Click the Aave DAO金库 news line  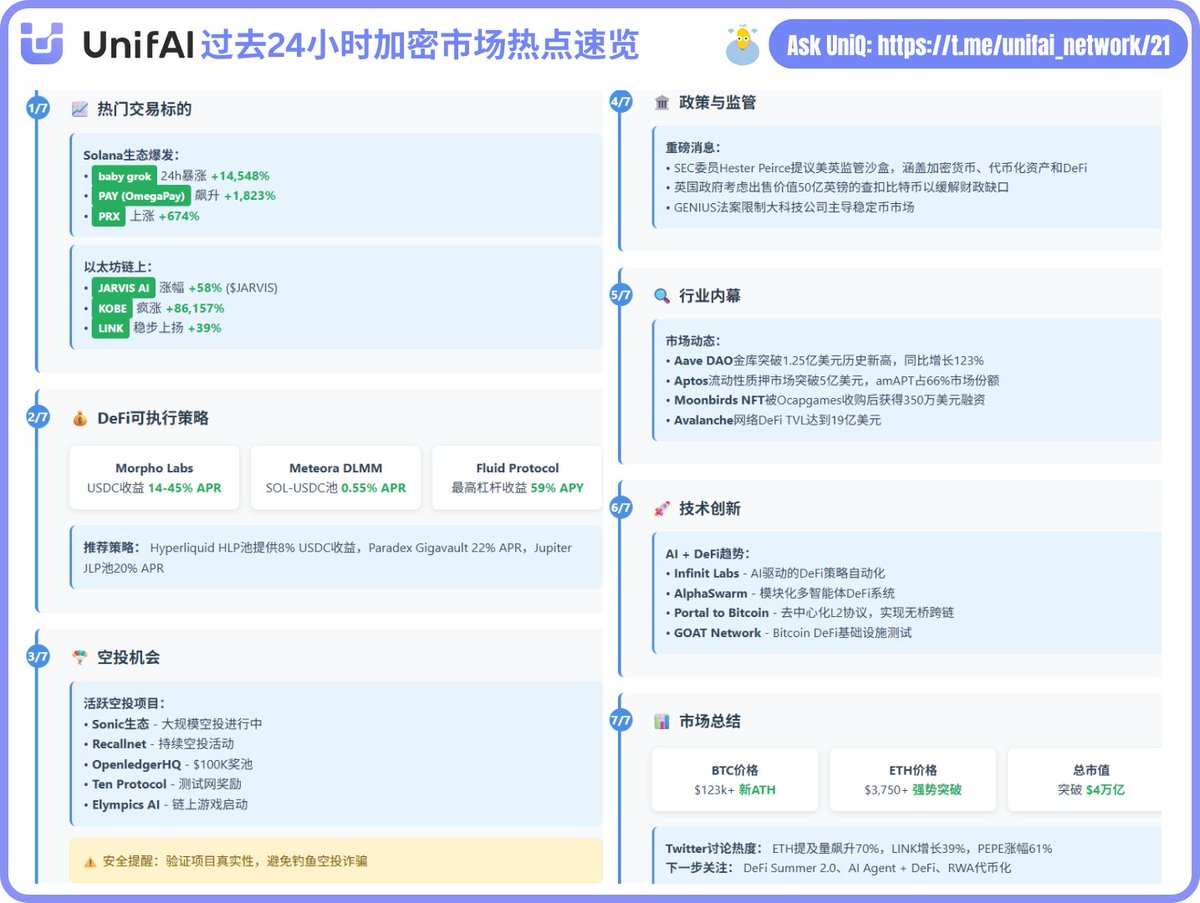point(825,361)
